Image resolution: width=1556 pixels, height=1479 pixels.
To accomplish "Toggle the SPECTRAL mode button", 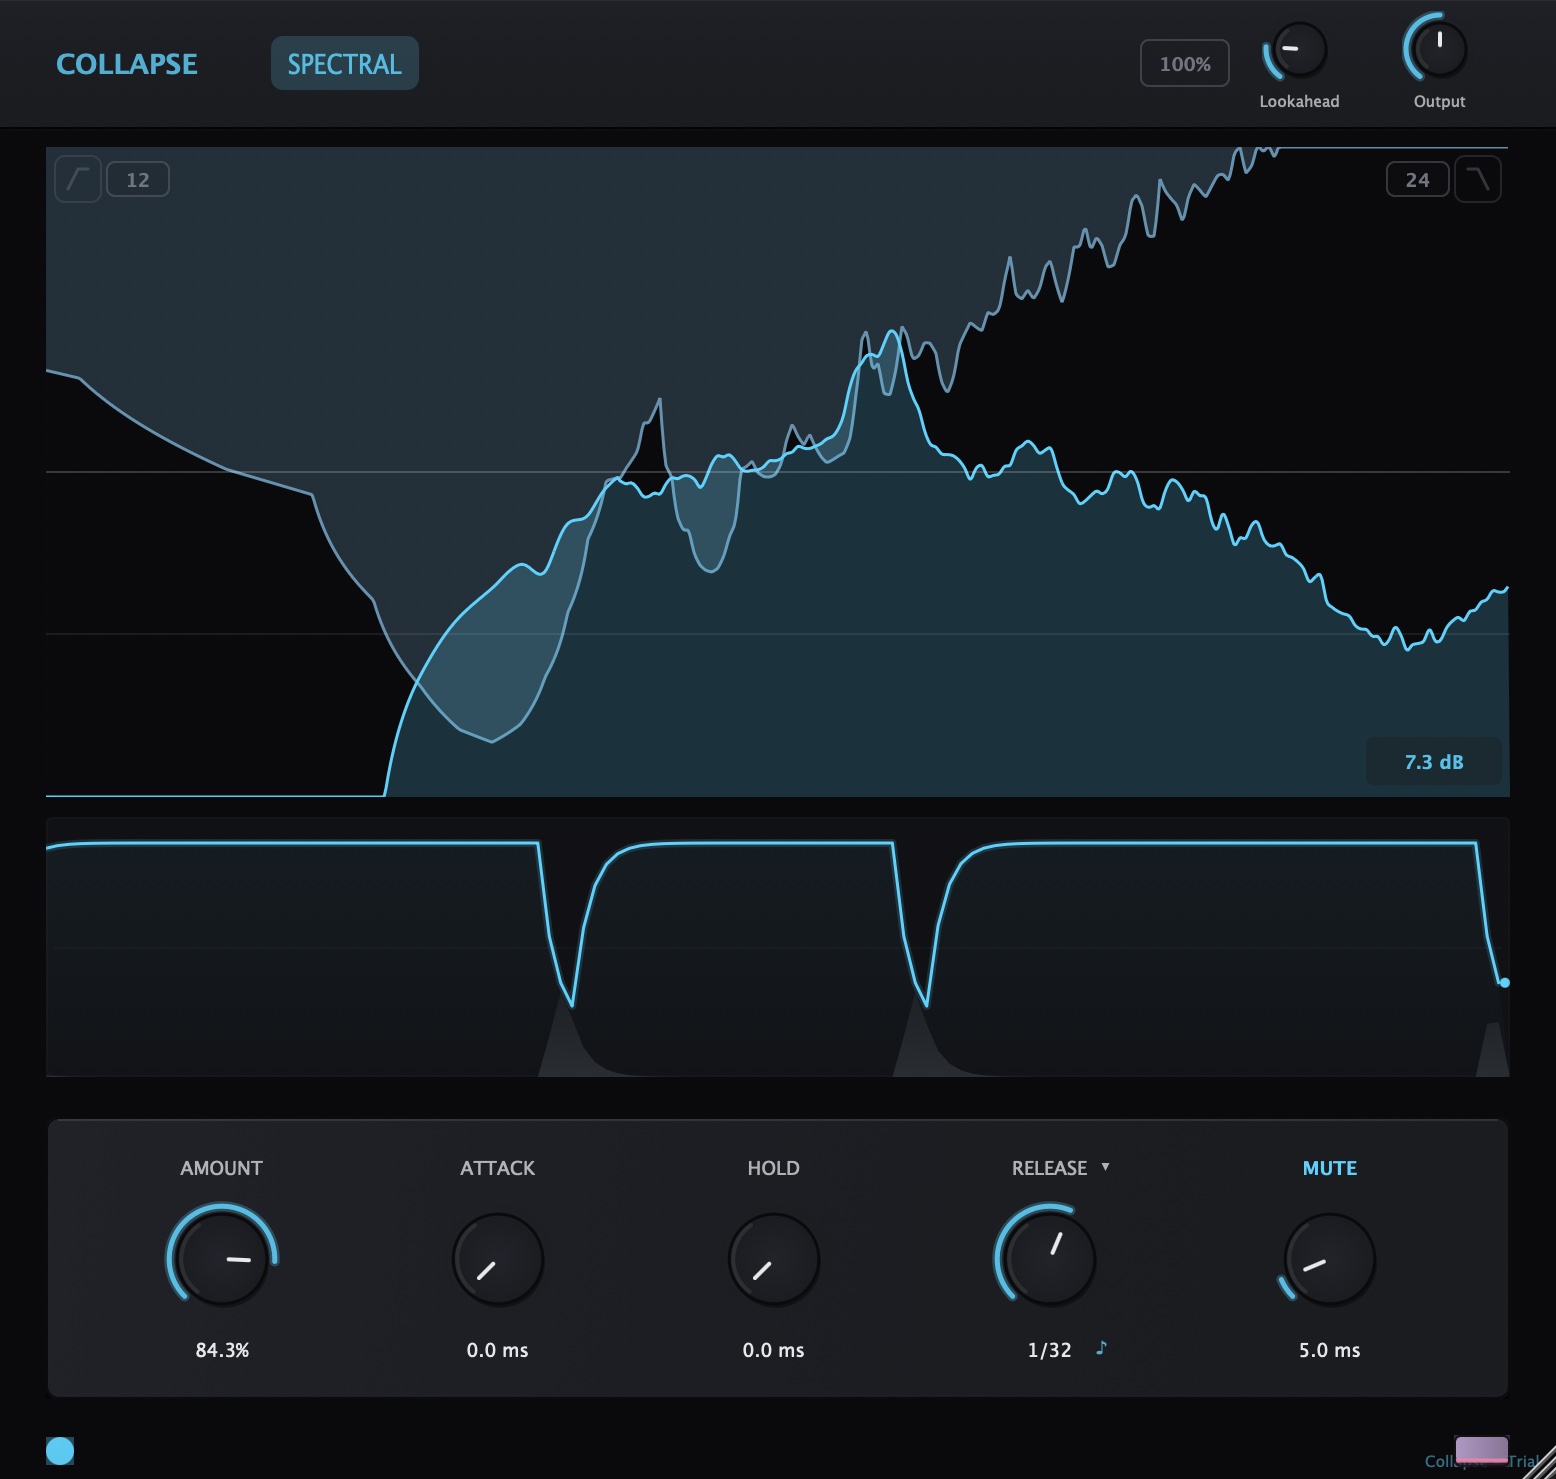I will (x=344, y=64).
